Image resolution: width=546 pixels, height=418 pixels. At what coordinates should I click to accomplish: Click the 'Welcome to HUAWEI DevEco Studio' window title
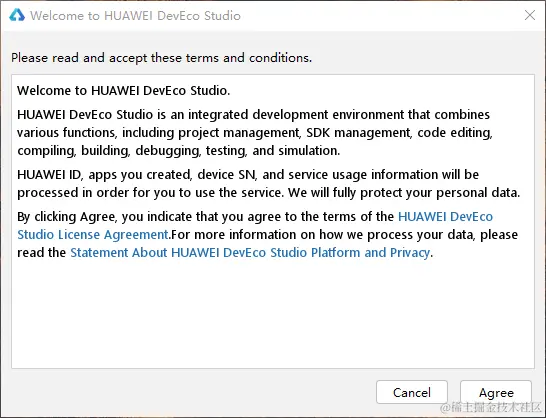(135, 16)
